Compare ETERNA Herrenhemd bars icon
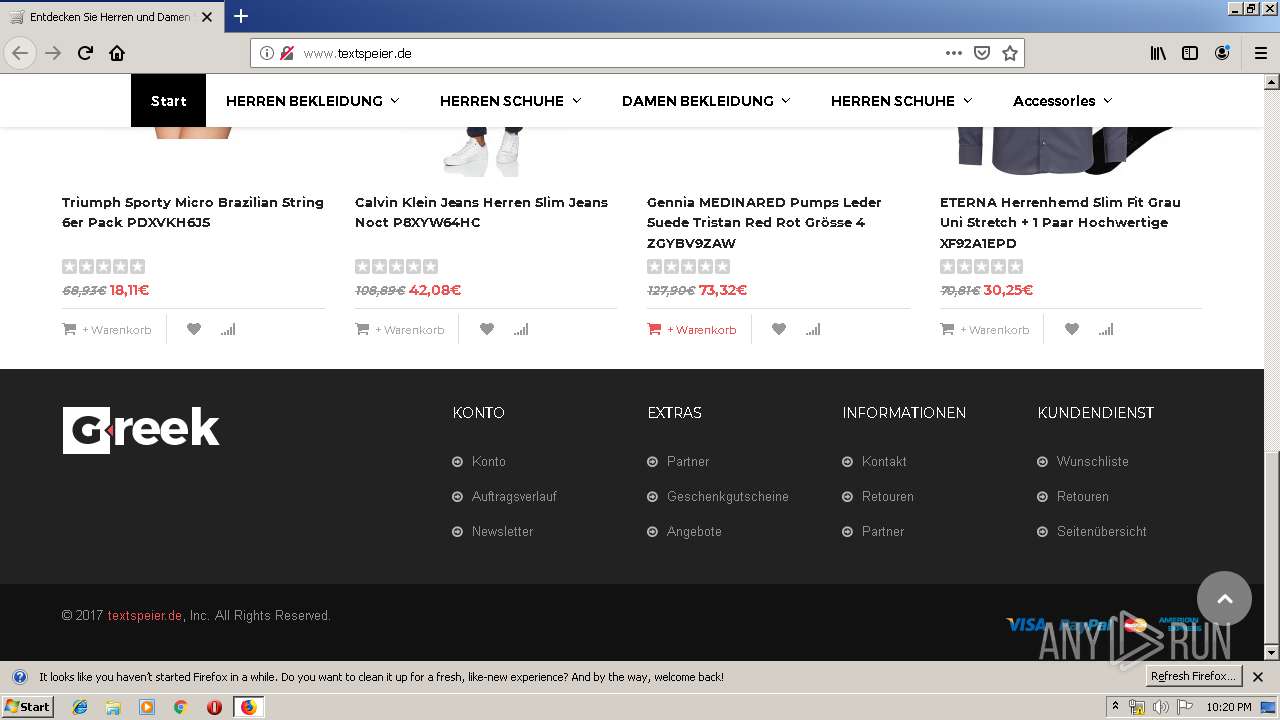This screenshot has height=720, width=1280. (x=1106, y=329)
